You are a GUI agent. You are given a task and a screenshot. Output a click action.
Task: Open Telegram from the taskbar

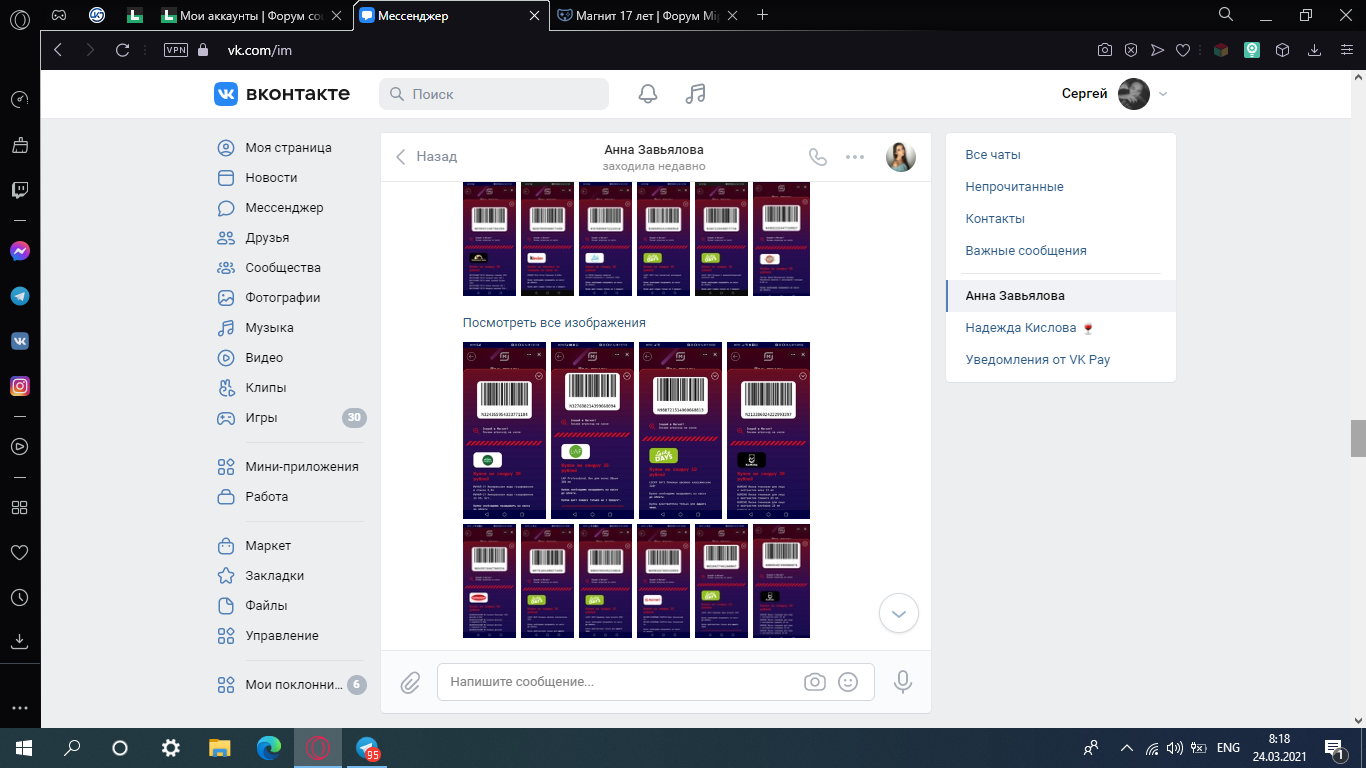point(367,747)
